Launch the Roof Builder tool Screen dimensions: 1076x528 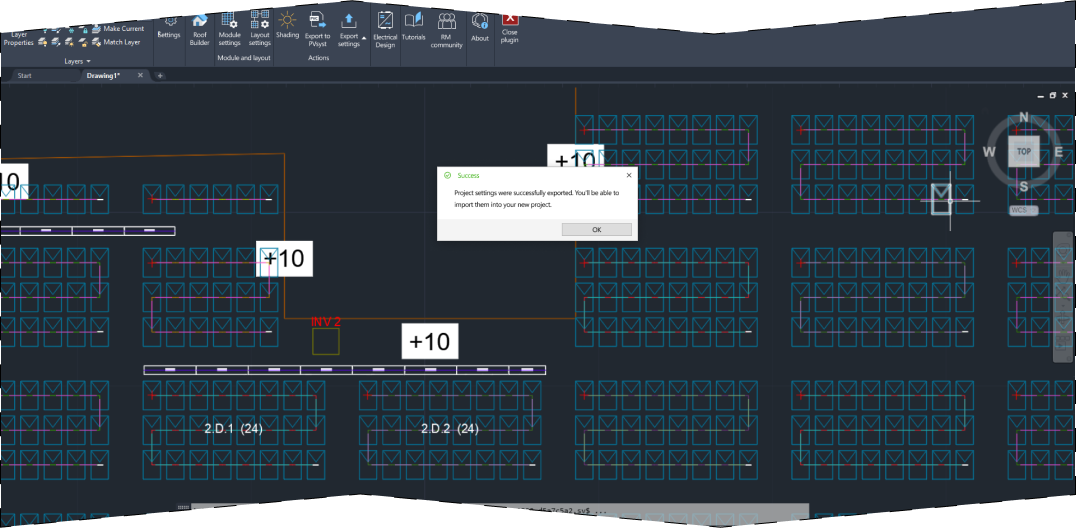pos(199,30)
